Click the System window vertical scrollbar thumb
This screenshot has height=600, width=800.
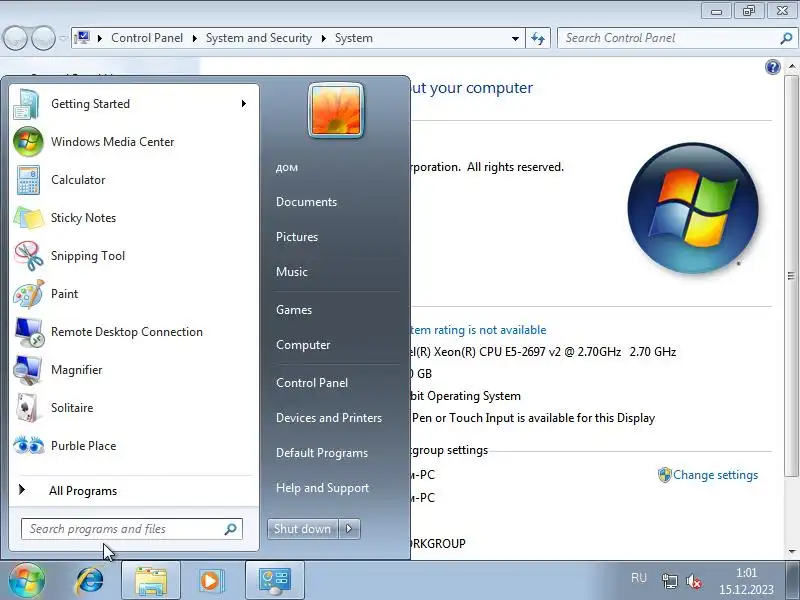791,276
